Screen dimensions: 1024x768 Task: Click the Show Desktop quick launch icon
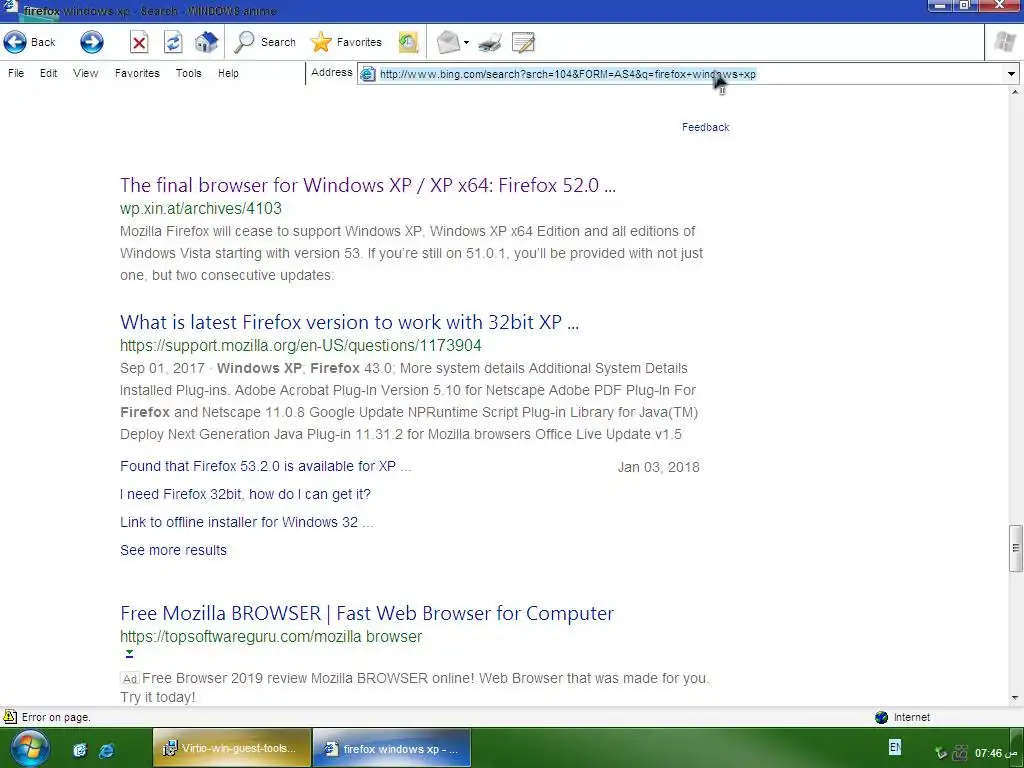pos(80,750)
